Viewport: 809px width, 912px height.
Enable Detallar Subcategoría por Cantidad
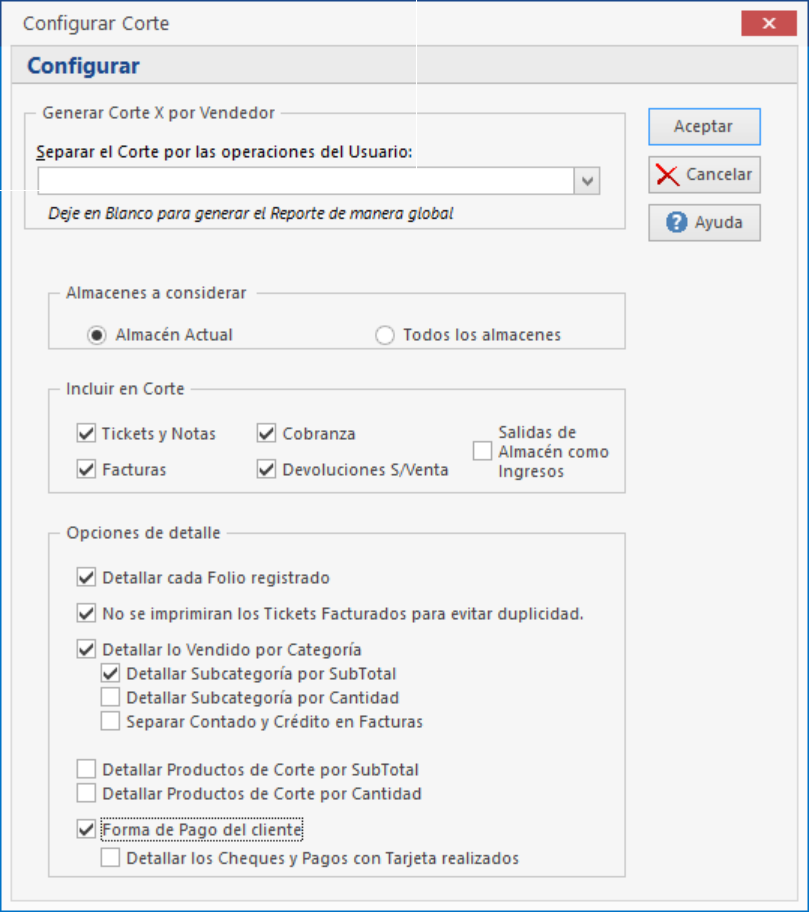point(110,697)
